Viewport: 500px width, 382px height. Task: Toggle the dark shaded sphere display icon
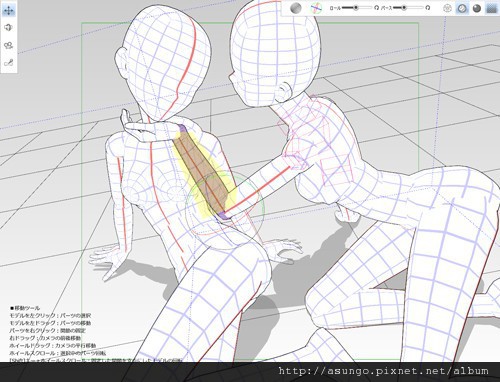pos(477,8)
